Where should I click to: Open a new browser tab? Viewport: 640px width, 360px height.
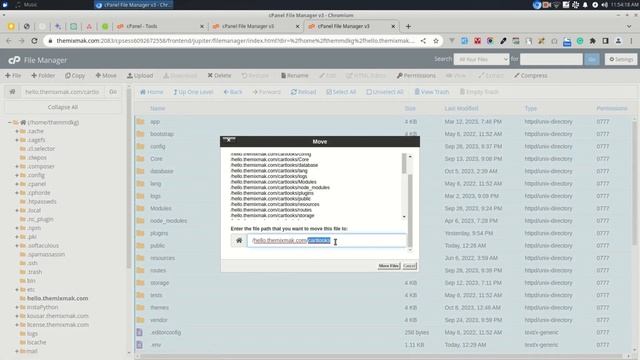(x=408, y=26)
